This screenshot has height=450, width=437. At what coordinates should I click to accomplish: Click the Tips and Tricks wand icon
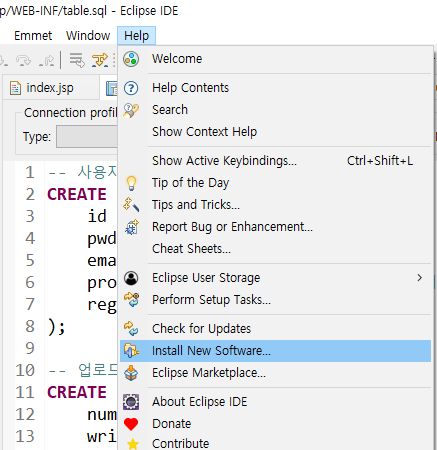click(x=131, y=205)
